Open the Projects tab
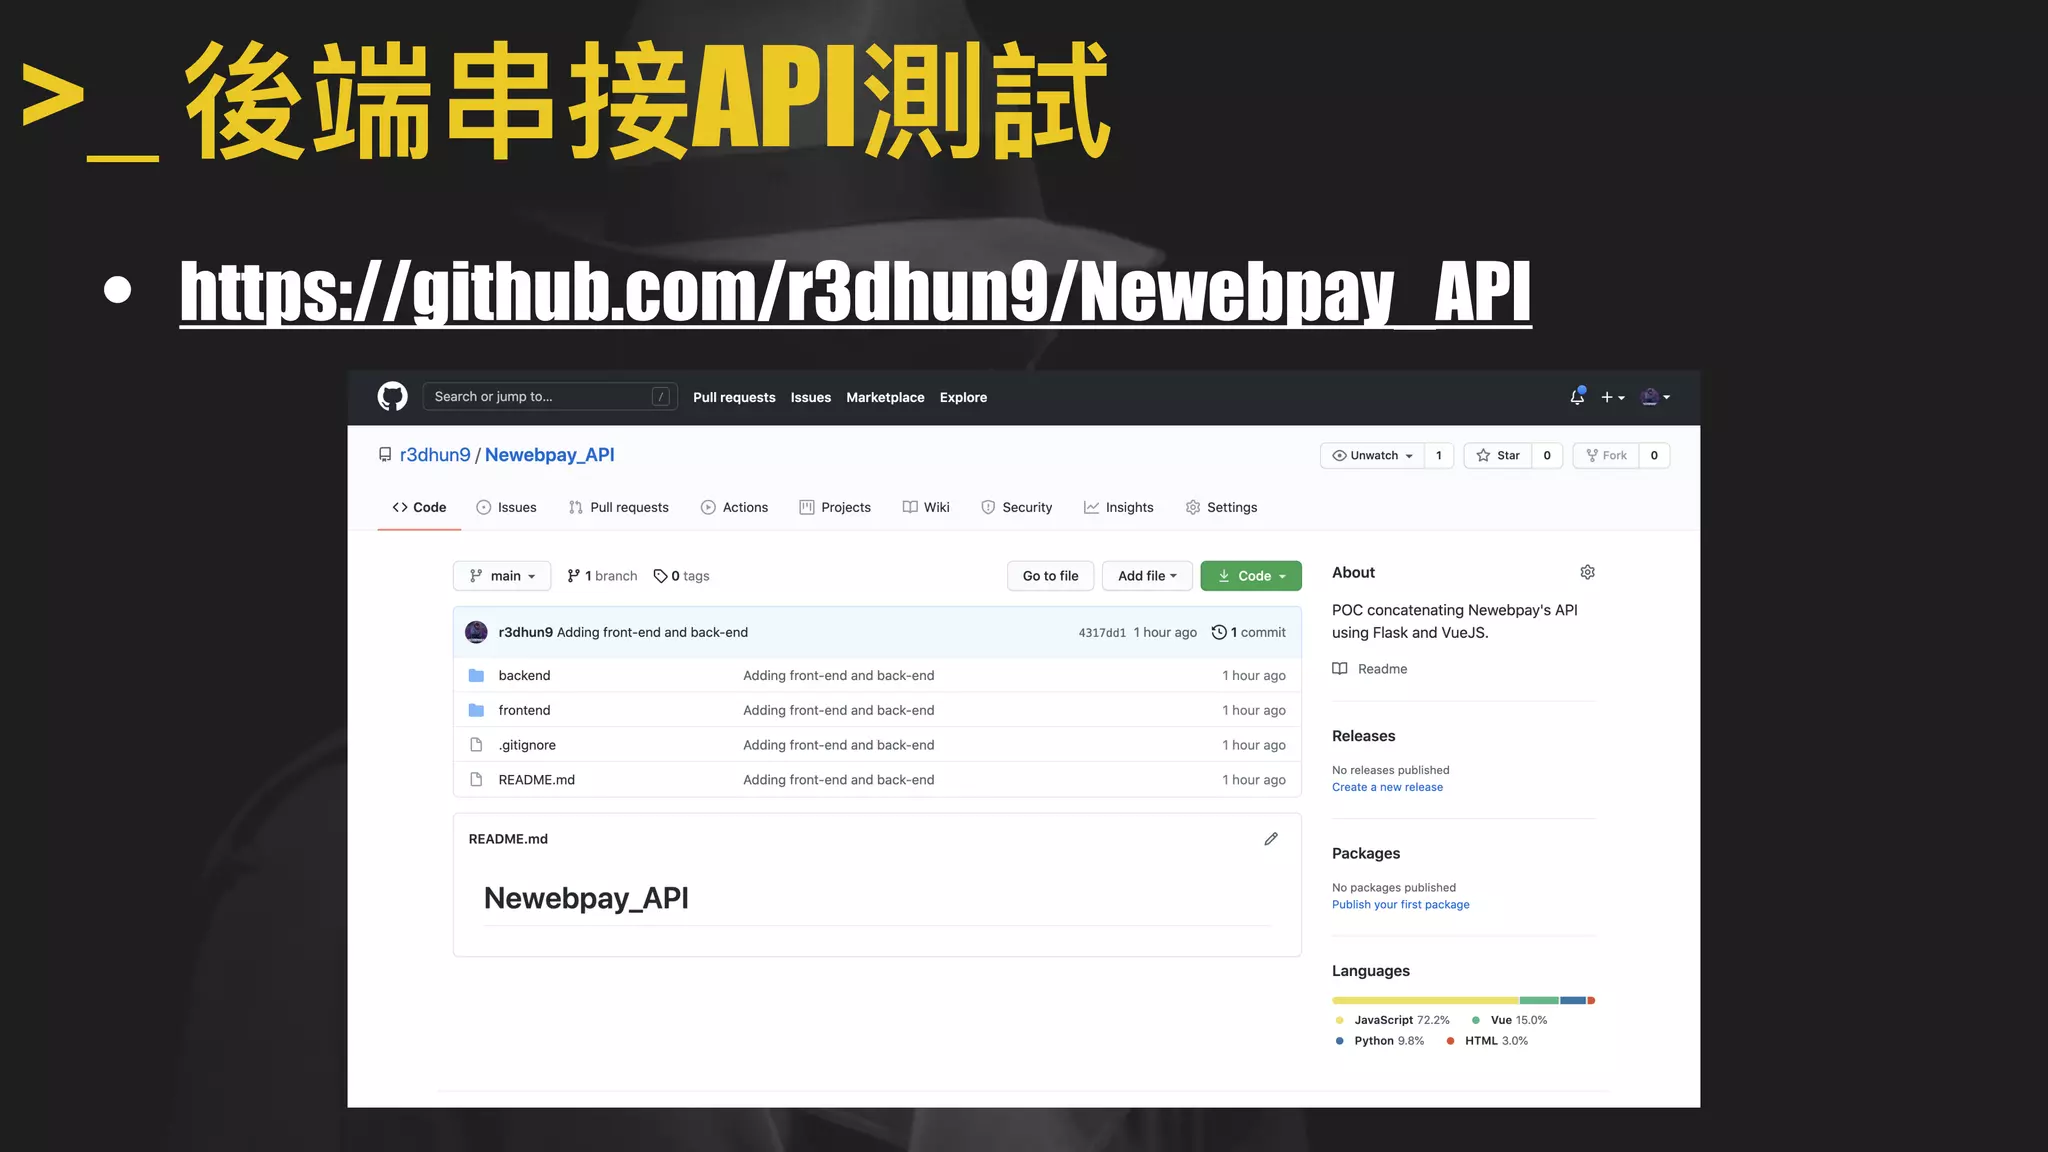2048x1152 pixels. click(x=835, y=507)
